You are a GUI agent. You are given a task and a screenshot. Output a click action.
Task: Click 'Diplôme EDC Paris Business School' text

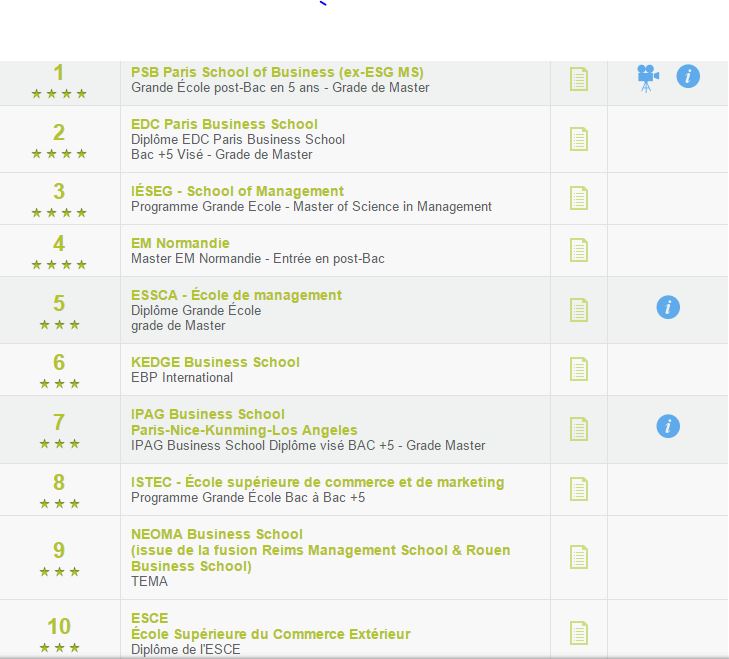[x=238, y=140]
